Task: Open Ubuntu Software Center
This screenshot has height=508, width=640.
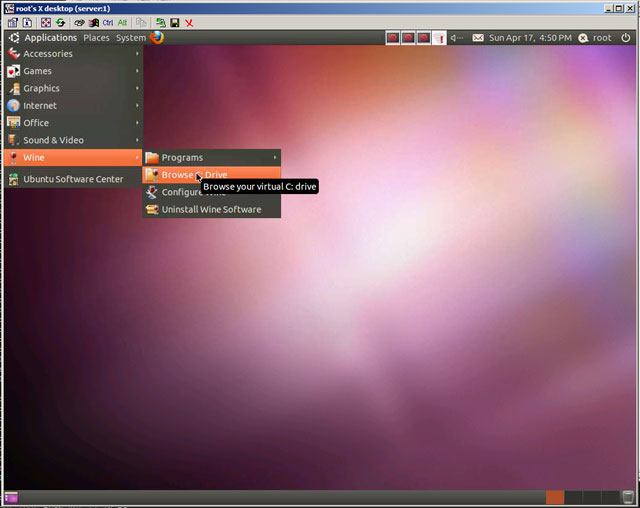Action: [x=73, y=179]
